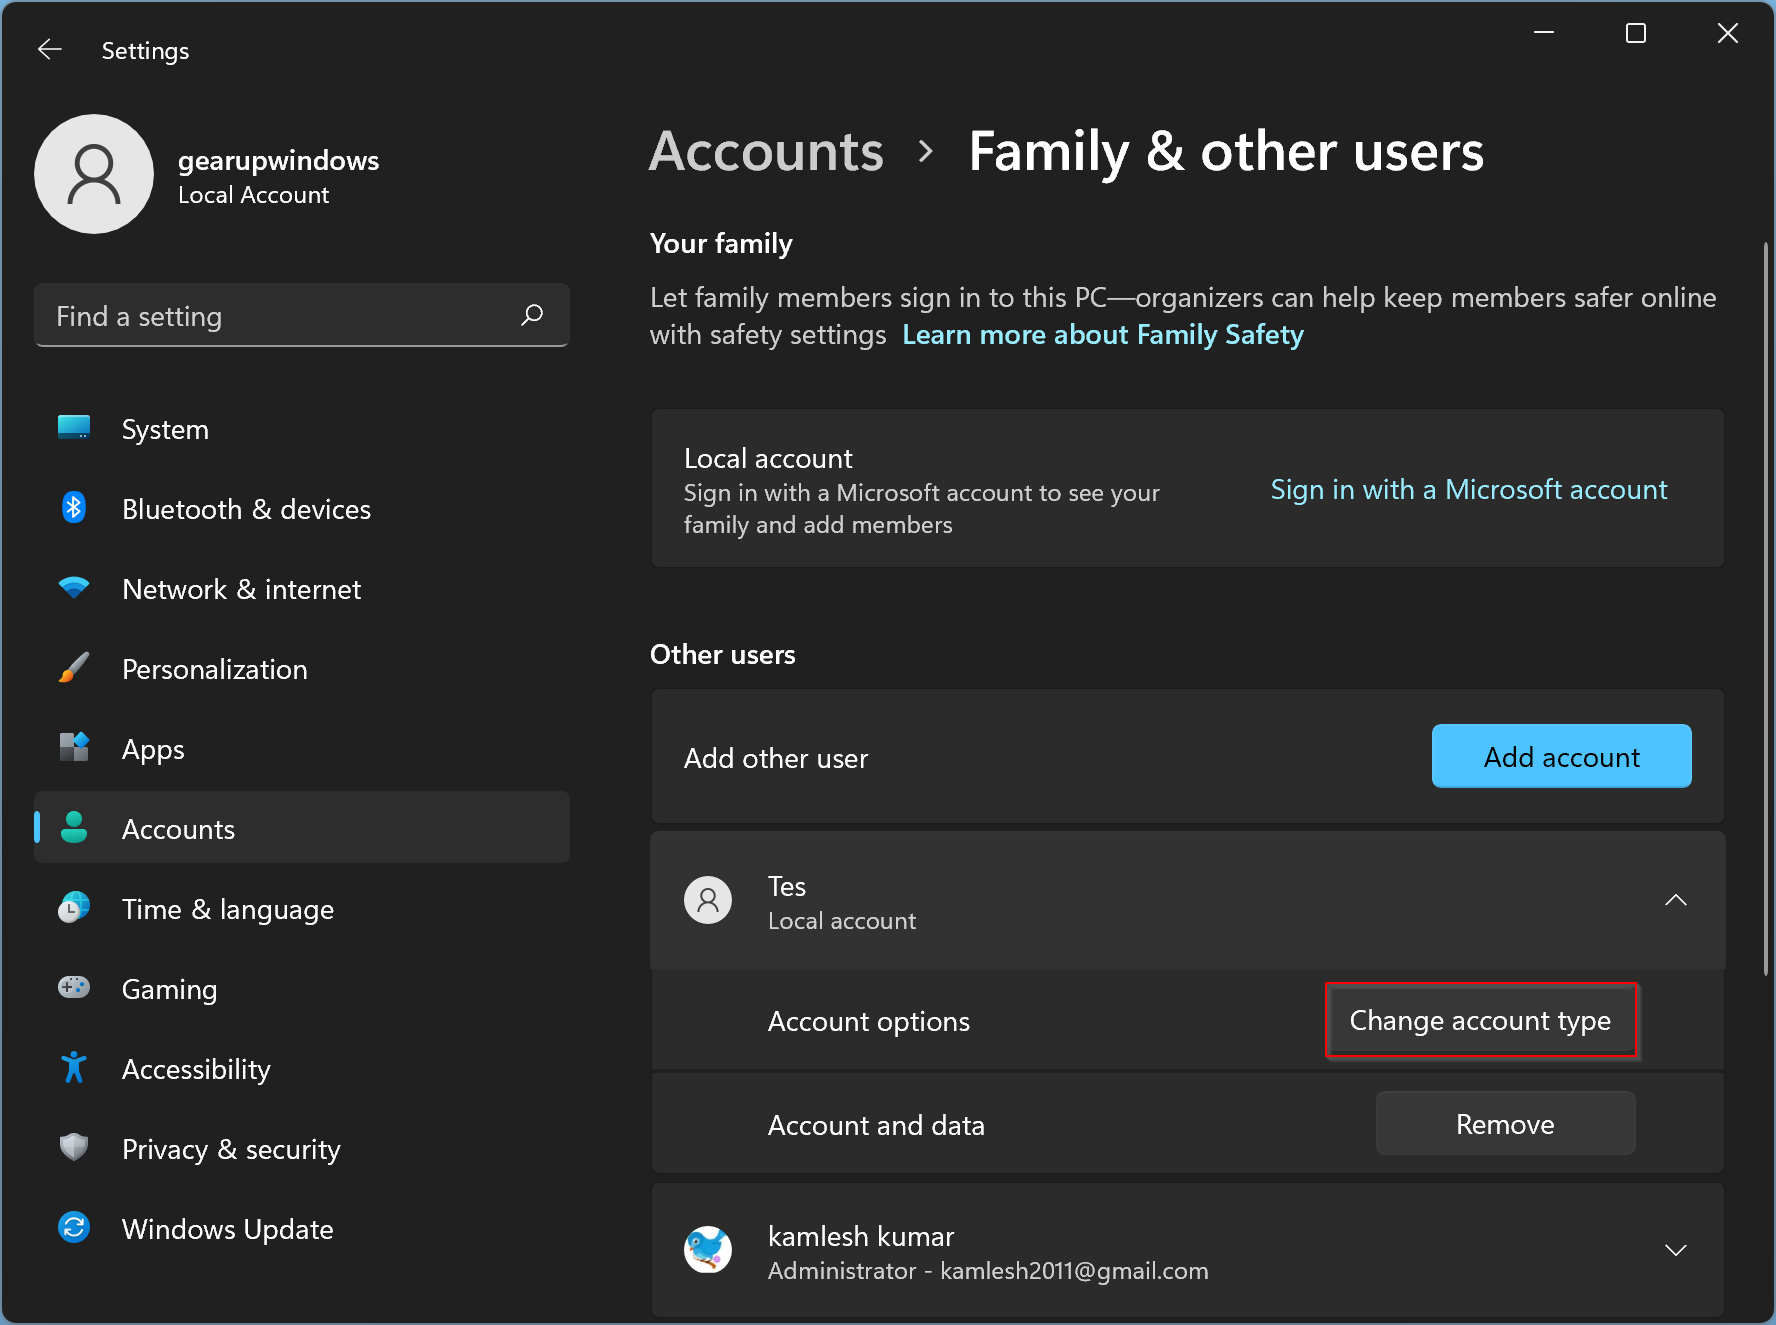Select Accounts in the sidebar
Screen dimensions: 1776x1325
(302, 828)
